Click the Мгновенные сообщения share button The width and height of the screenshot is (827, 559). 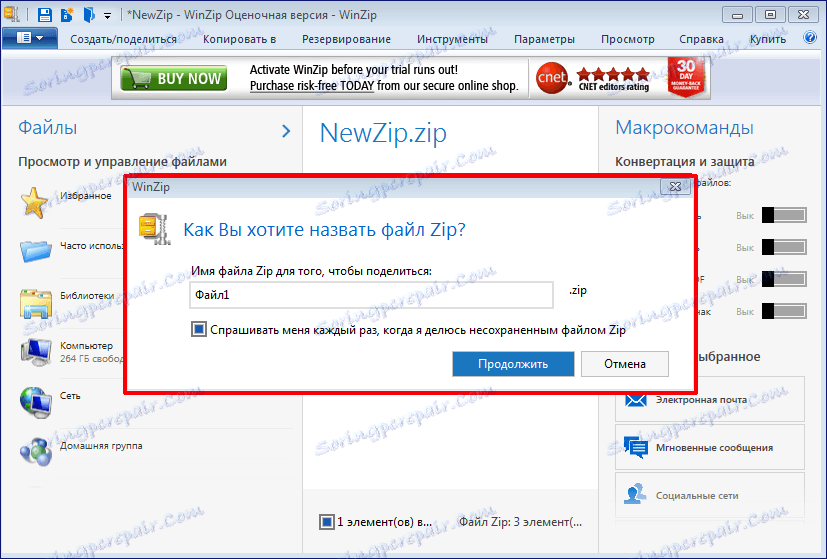coord(710,447)
